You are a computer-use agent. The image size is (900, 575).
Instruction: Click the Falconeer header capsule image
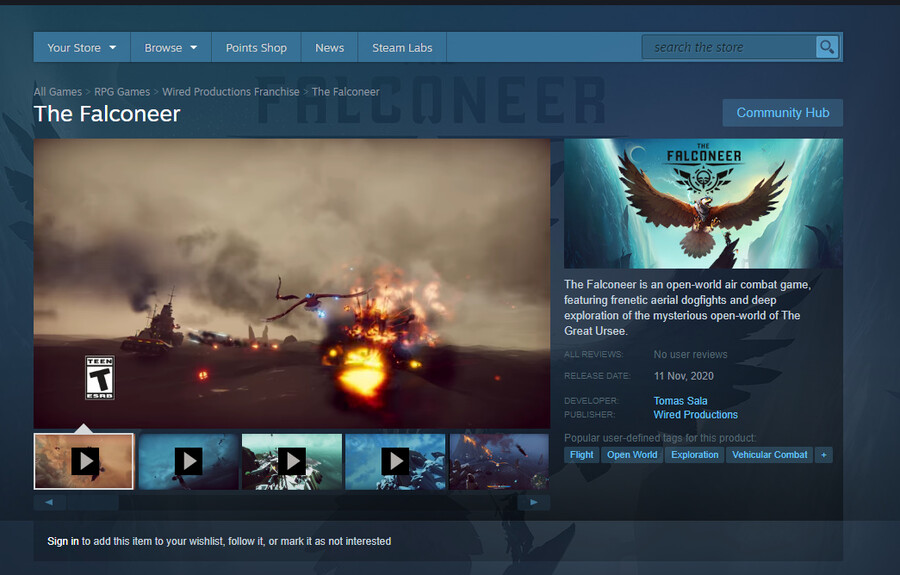click(703, 204)
